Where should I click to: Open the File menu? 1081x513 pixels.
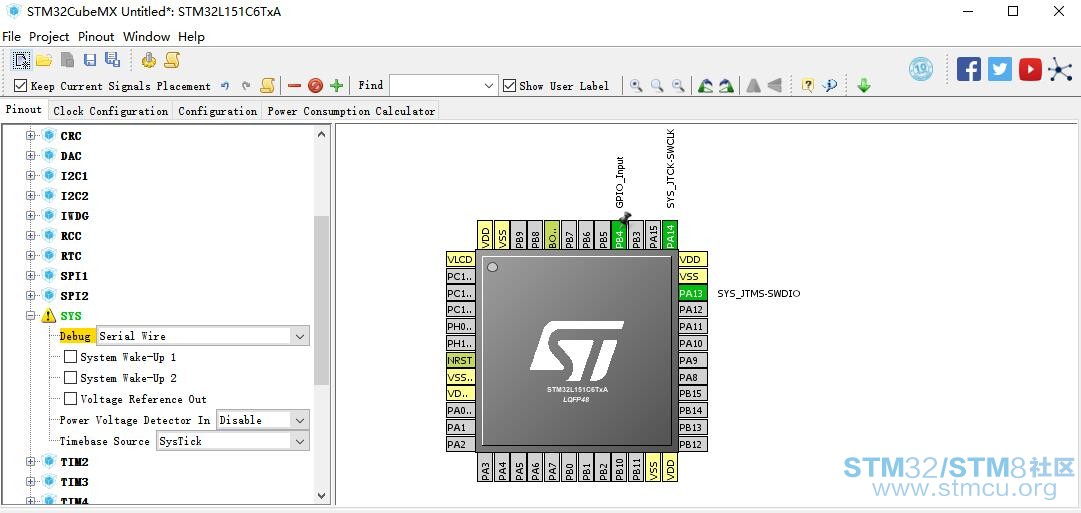click(12, 37)
